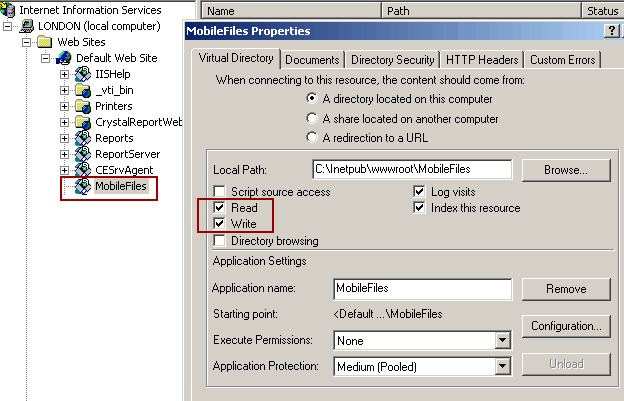Screen dimensions: 624x401
Task: Click the Internet Information Services root icon
Action: pyautogui.click(x=10, y=10)
